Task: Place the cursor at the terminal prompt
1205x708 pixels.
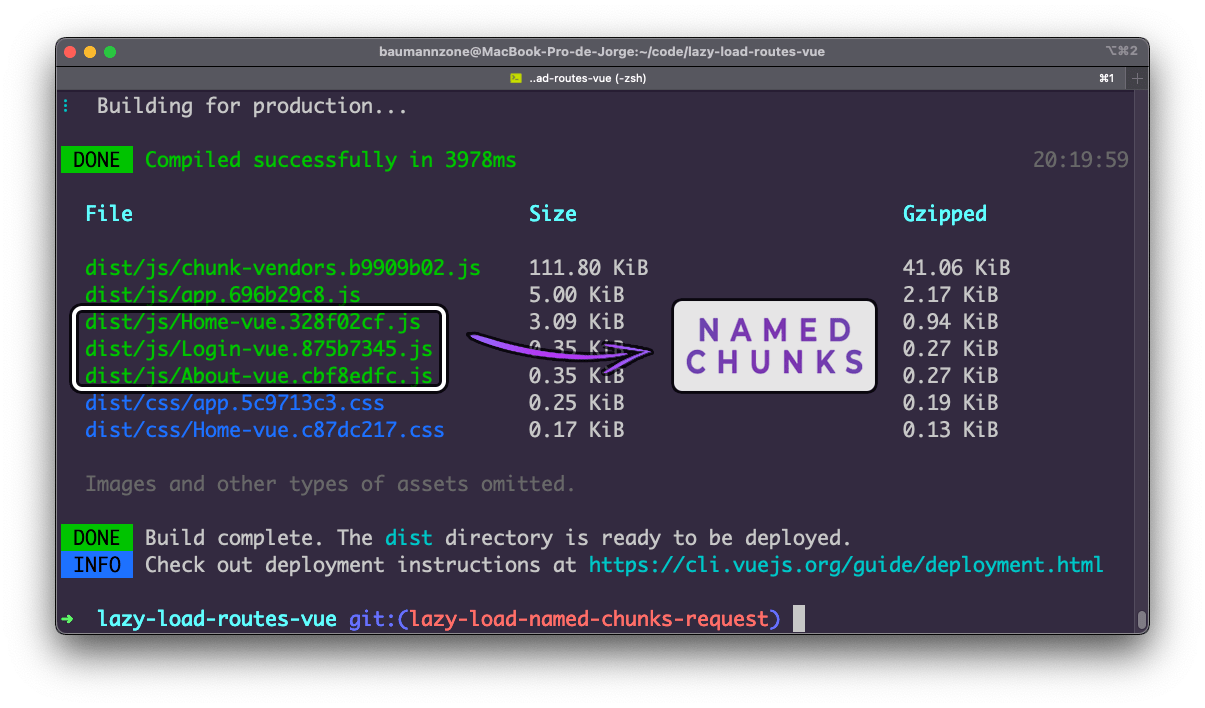Action: [x=797, y=618]
